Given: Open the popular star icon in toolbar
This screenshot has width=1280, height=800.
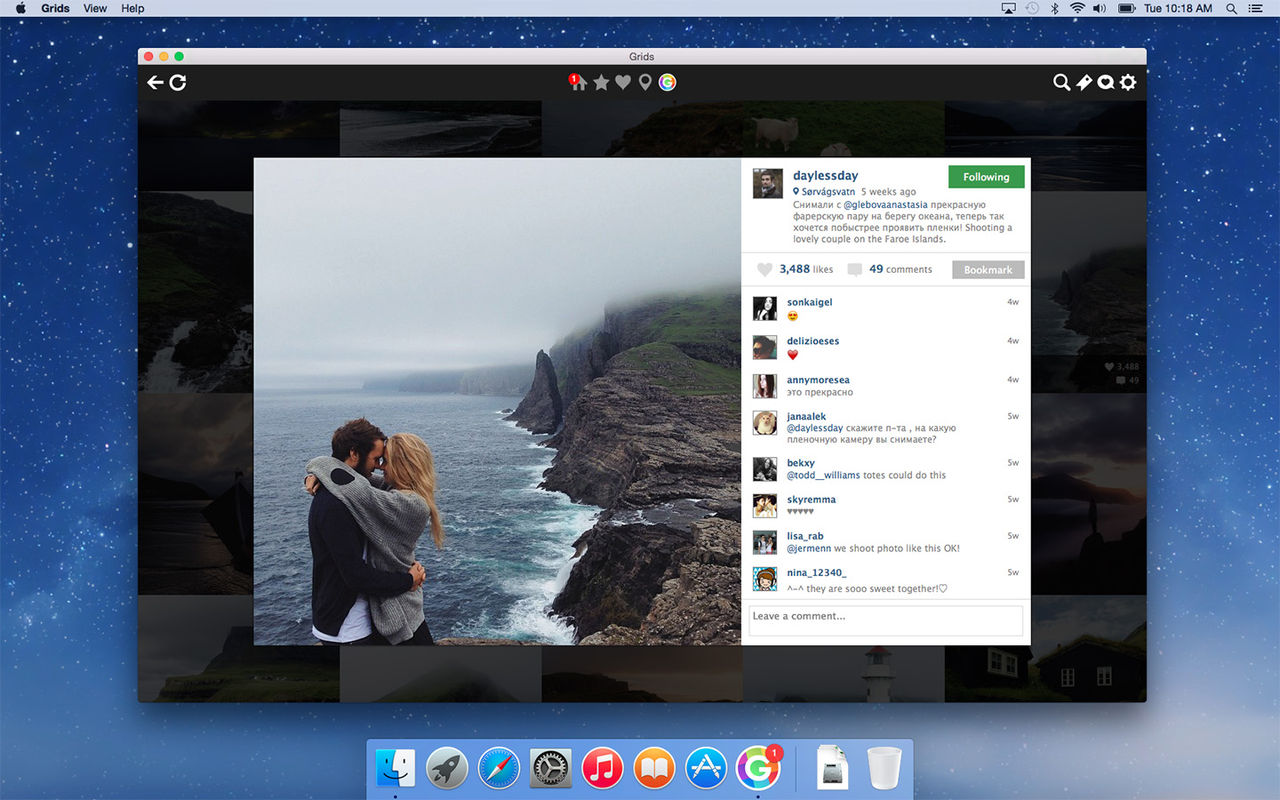Looking at the screenshot, I should click(x=601, y=83).
